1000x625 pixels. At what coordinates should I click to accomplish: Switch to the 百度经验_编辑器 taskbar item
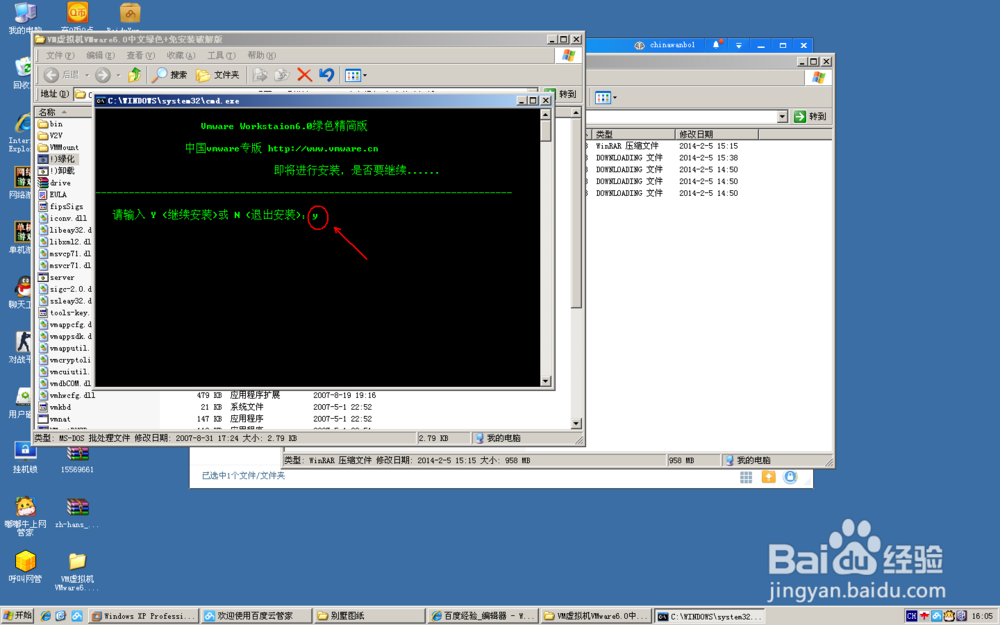pos(483,616)
